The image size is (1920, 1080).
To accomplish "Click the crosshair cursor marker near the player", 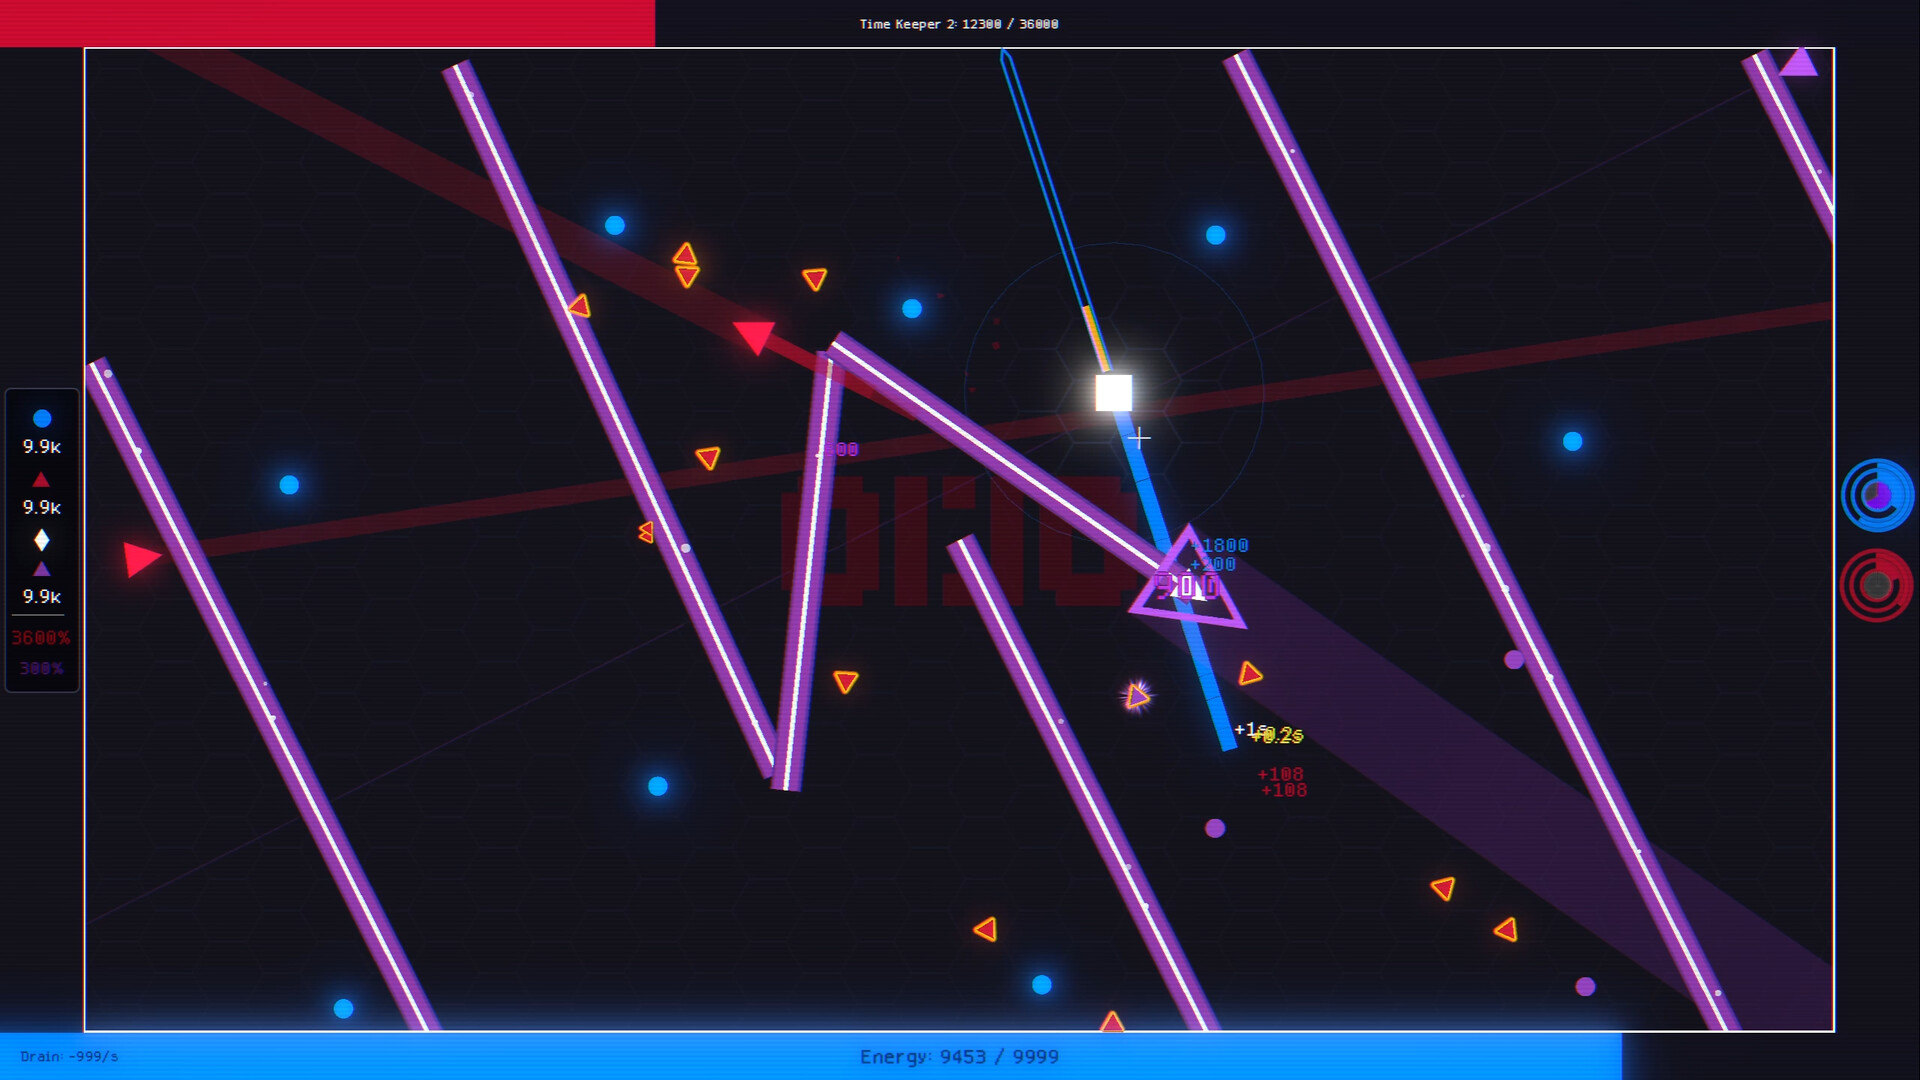I will [x=1139, y=438].
